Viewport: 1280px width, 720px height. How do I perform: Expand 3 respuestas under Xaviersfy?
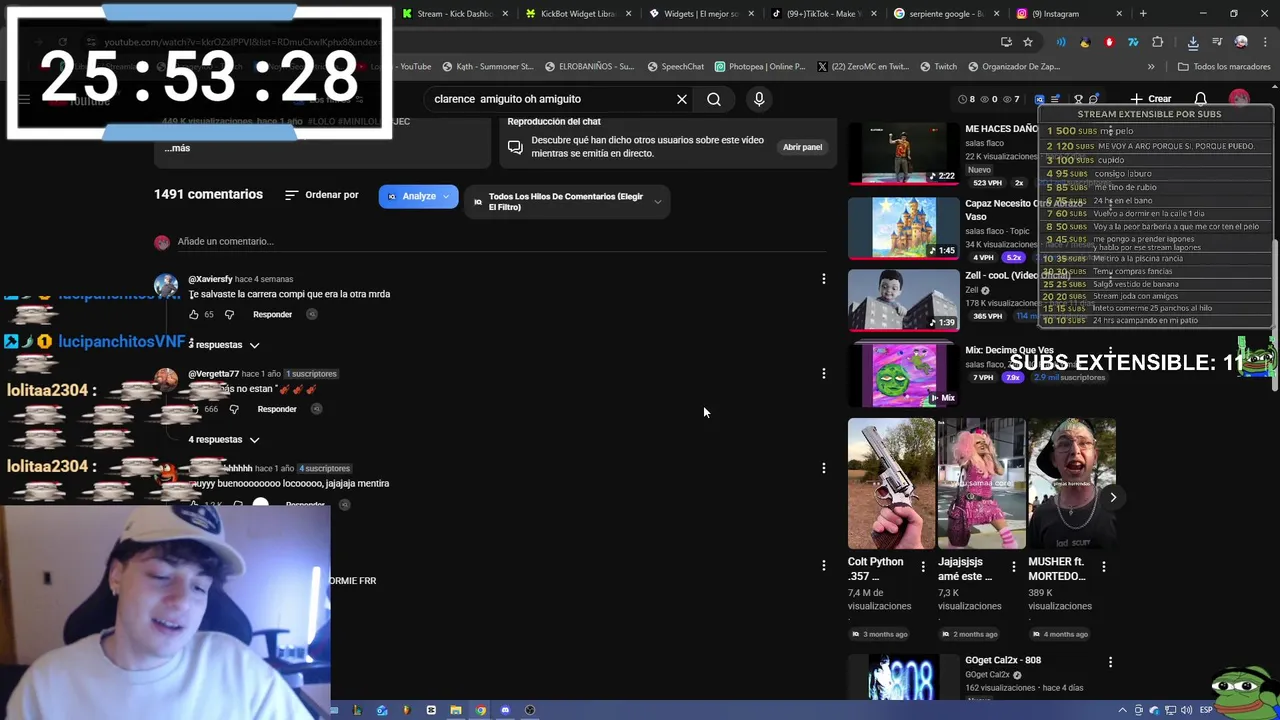pyautogui.click(x=224, y=345)
